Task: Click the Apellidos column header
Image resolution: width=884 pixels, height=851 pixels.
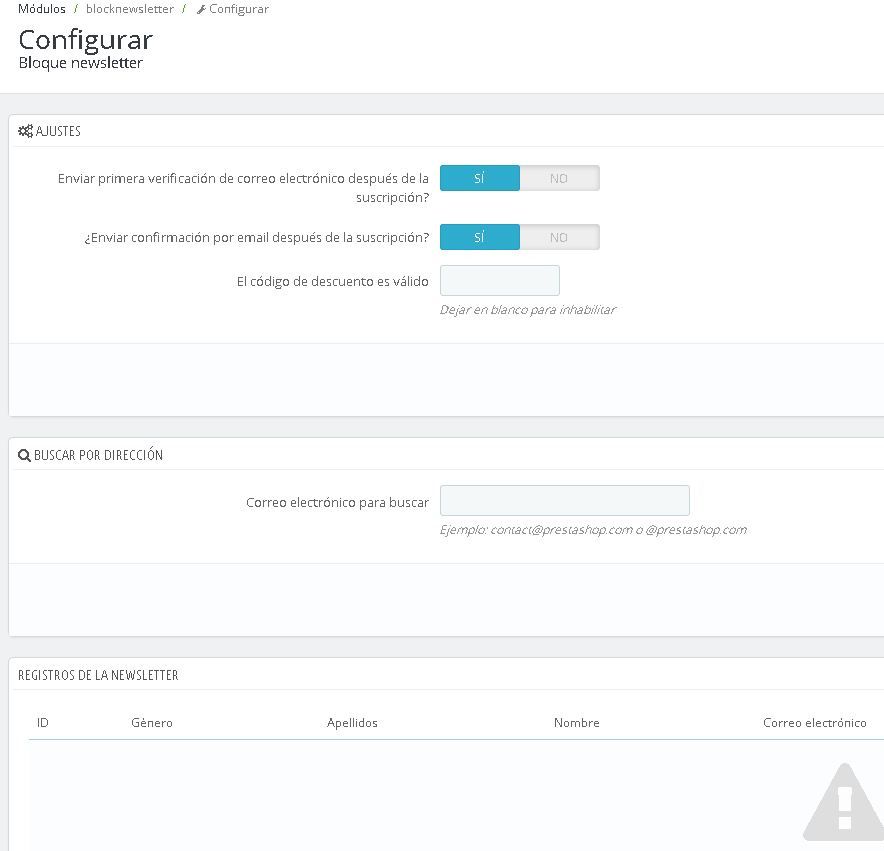Action: tap(352, 723)
